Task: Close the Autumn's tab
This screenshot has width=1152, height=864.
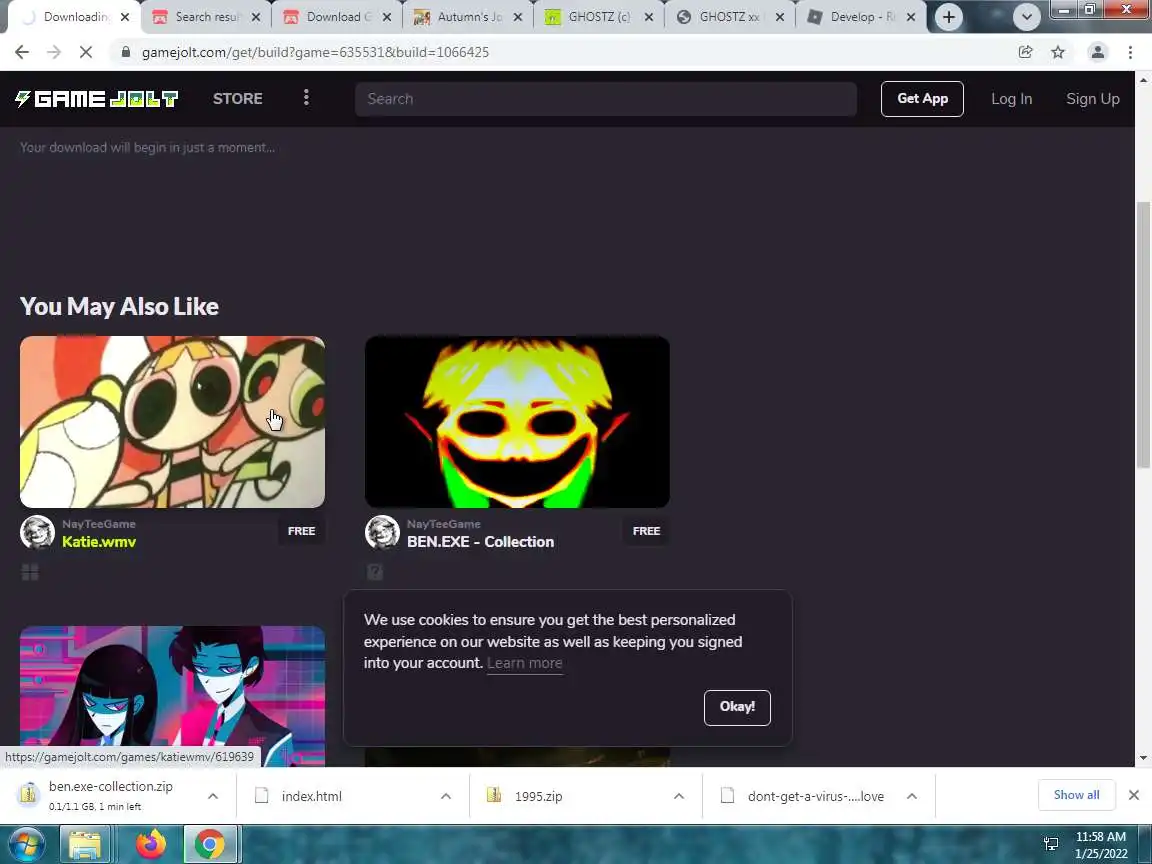Action: click(x=518, y=17)
